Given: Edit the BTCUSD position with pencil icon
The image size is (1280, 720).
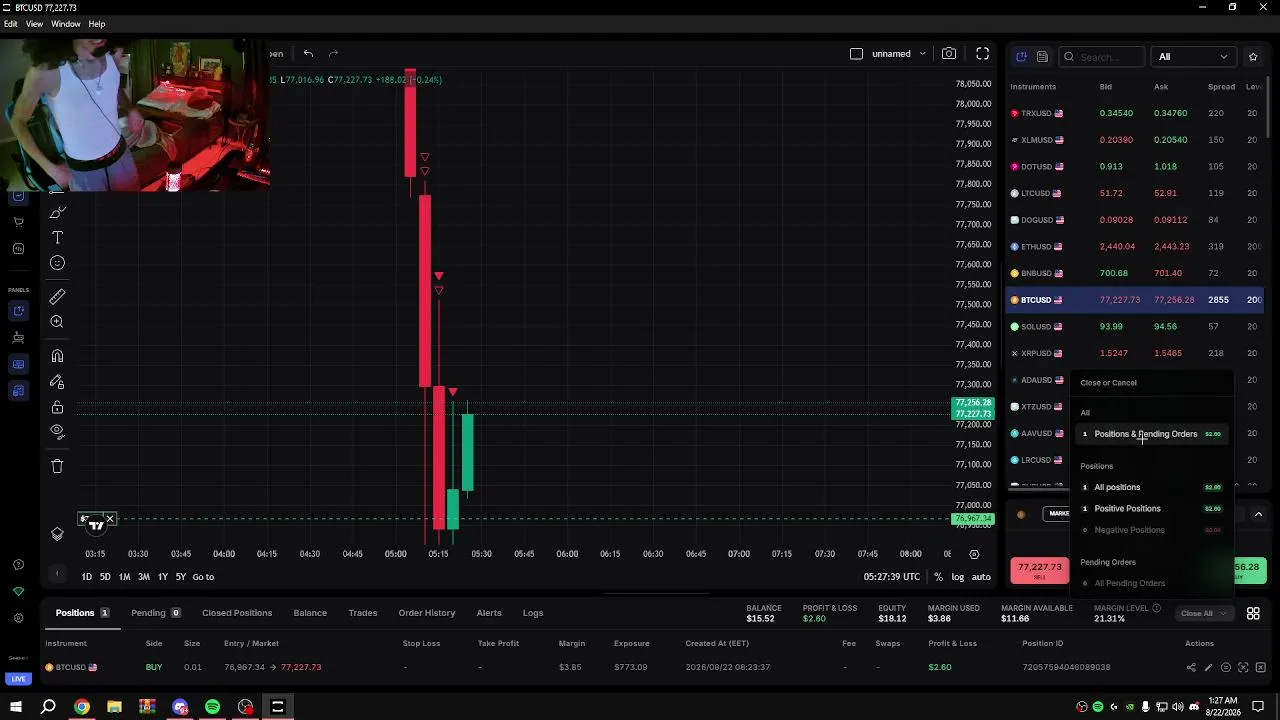Looking at the screenshot, I should [x=1208, y=667].
